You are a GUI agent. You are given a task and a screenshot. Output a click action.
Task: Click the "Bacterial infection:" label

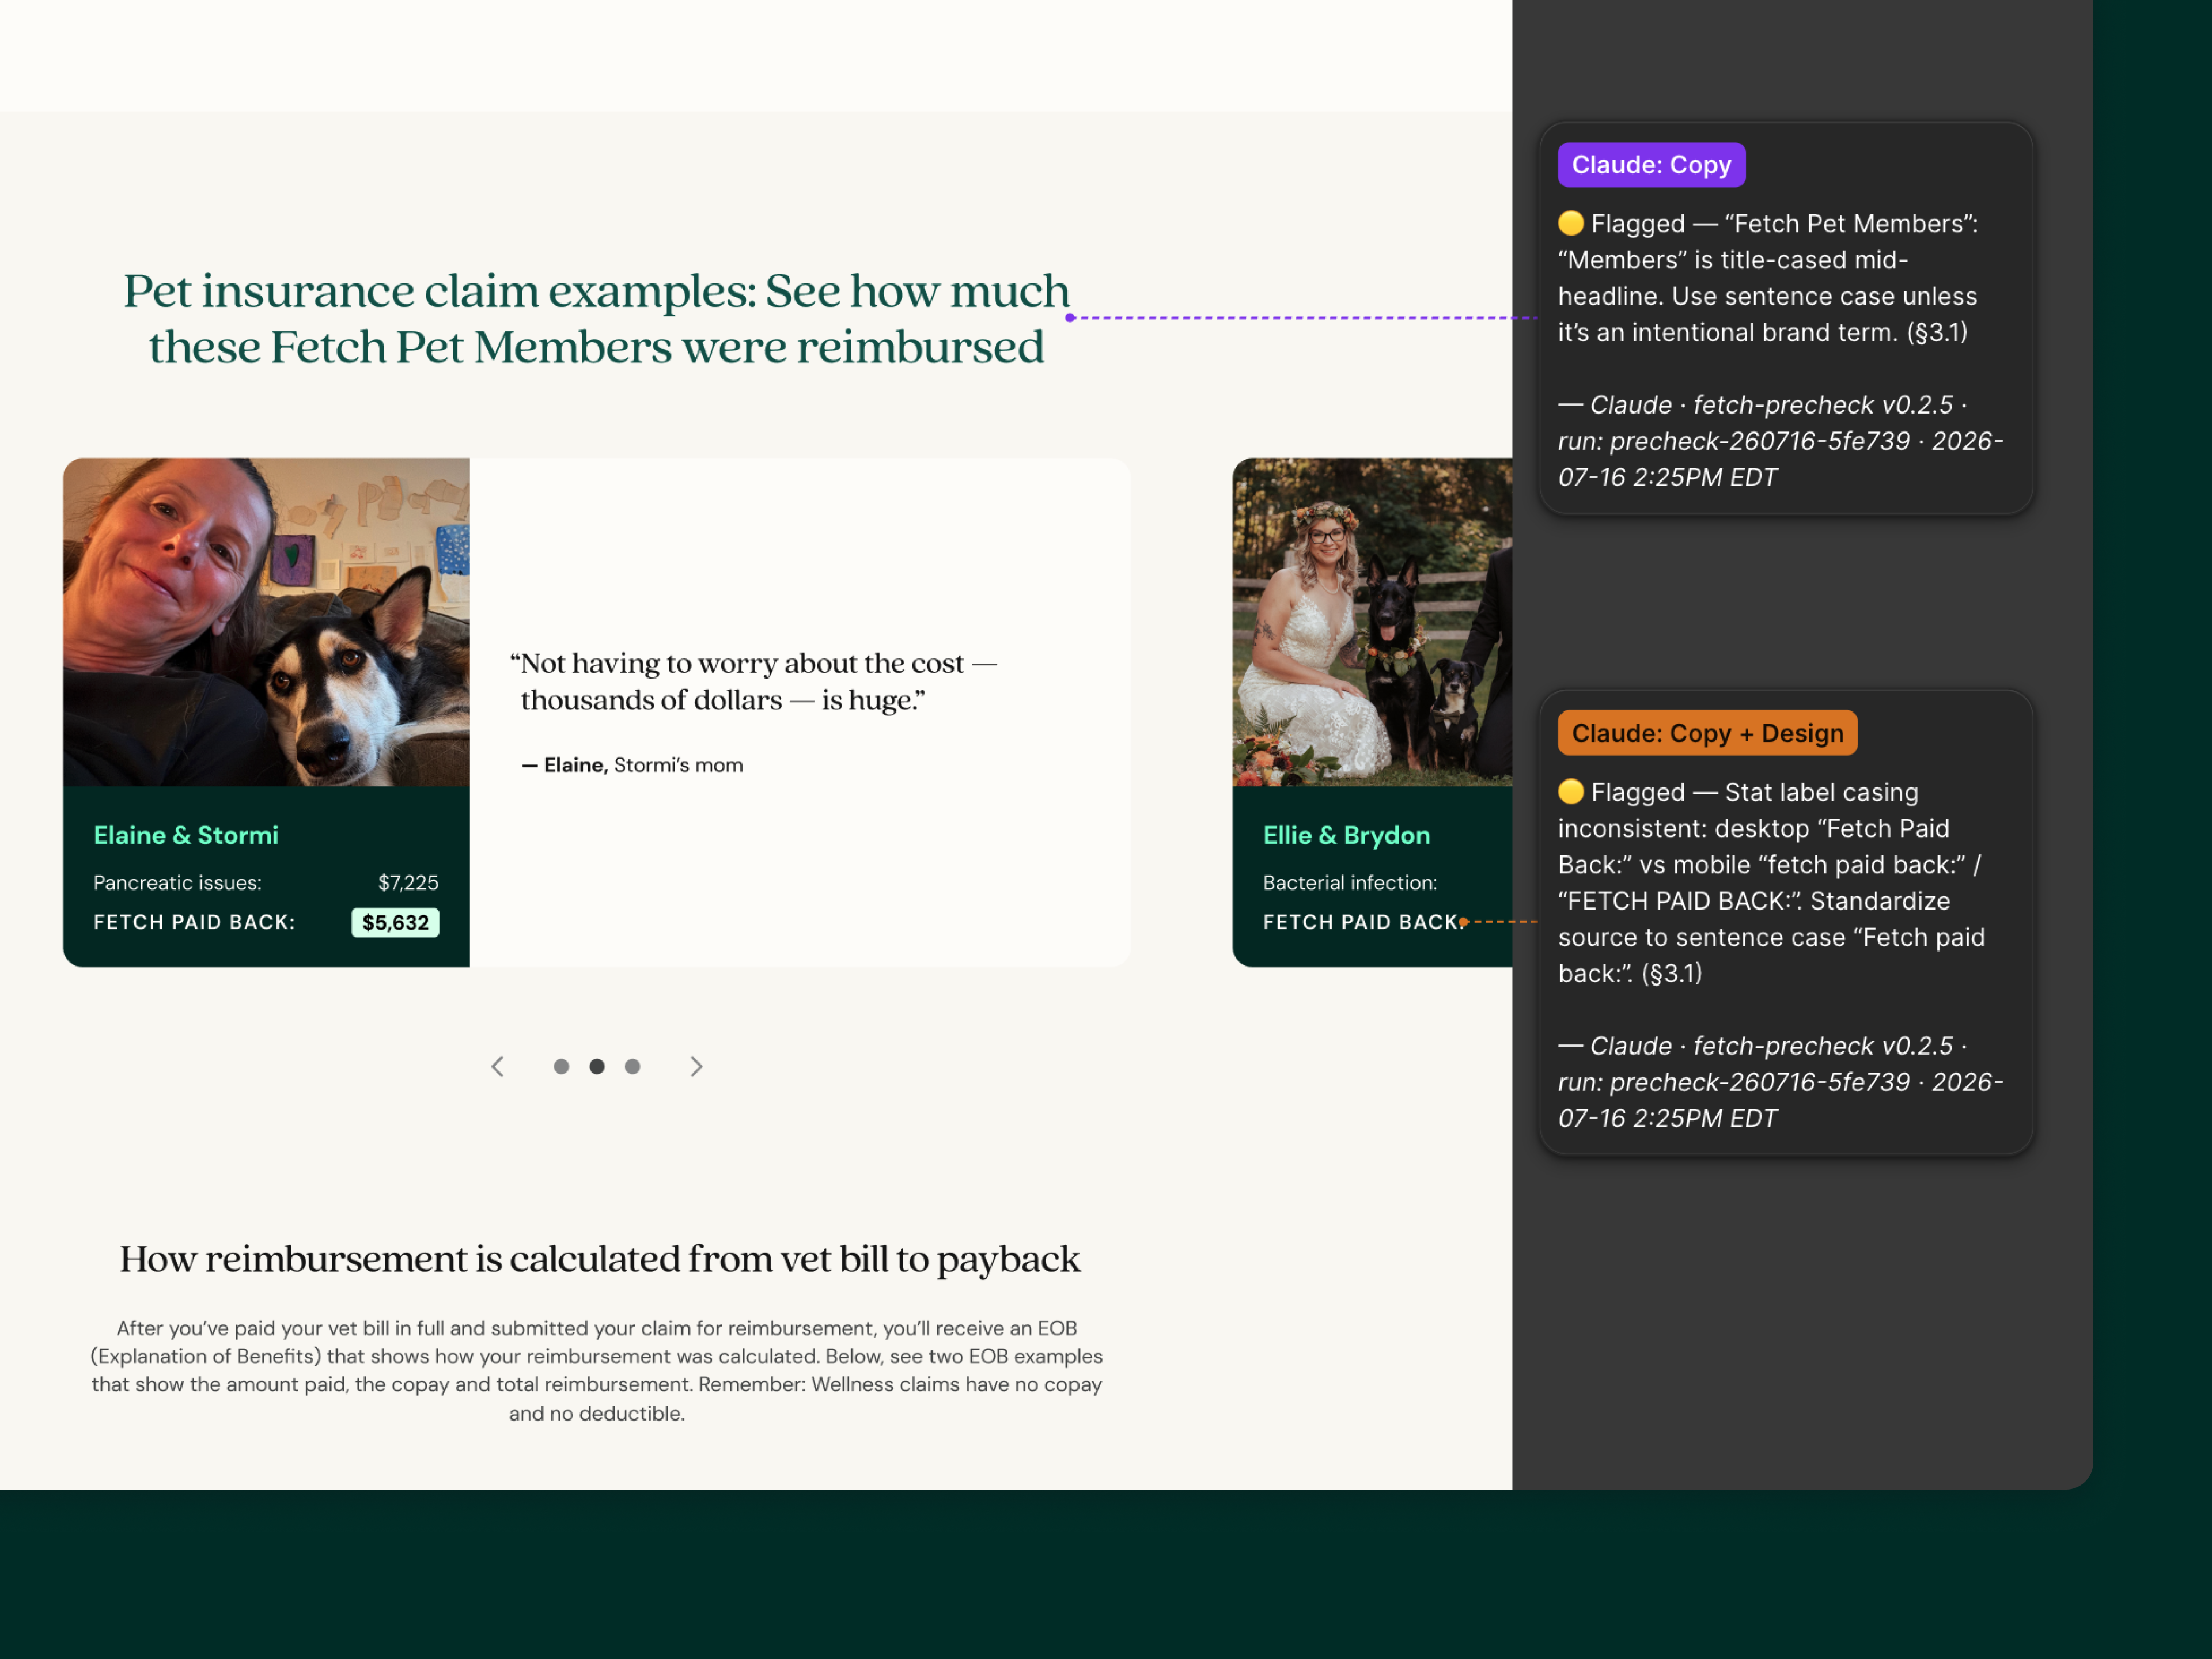(x=1350, y=883)
